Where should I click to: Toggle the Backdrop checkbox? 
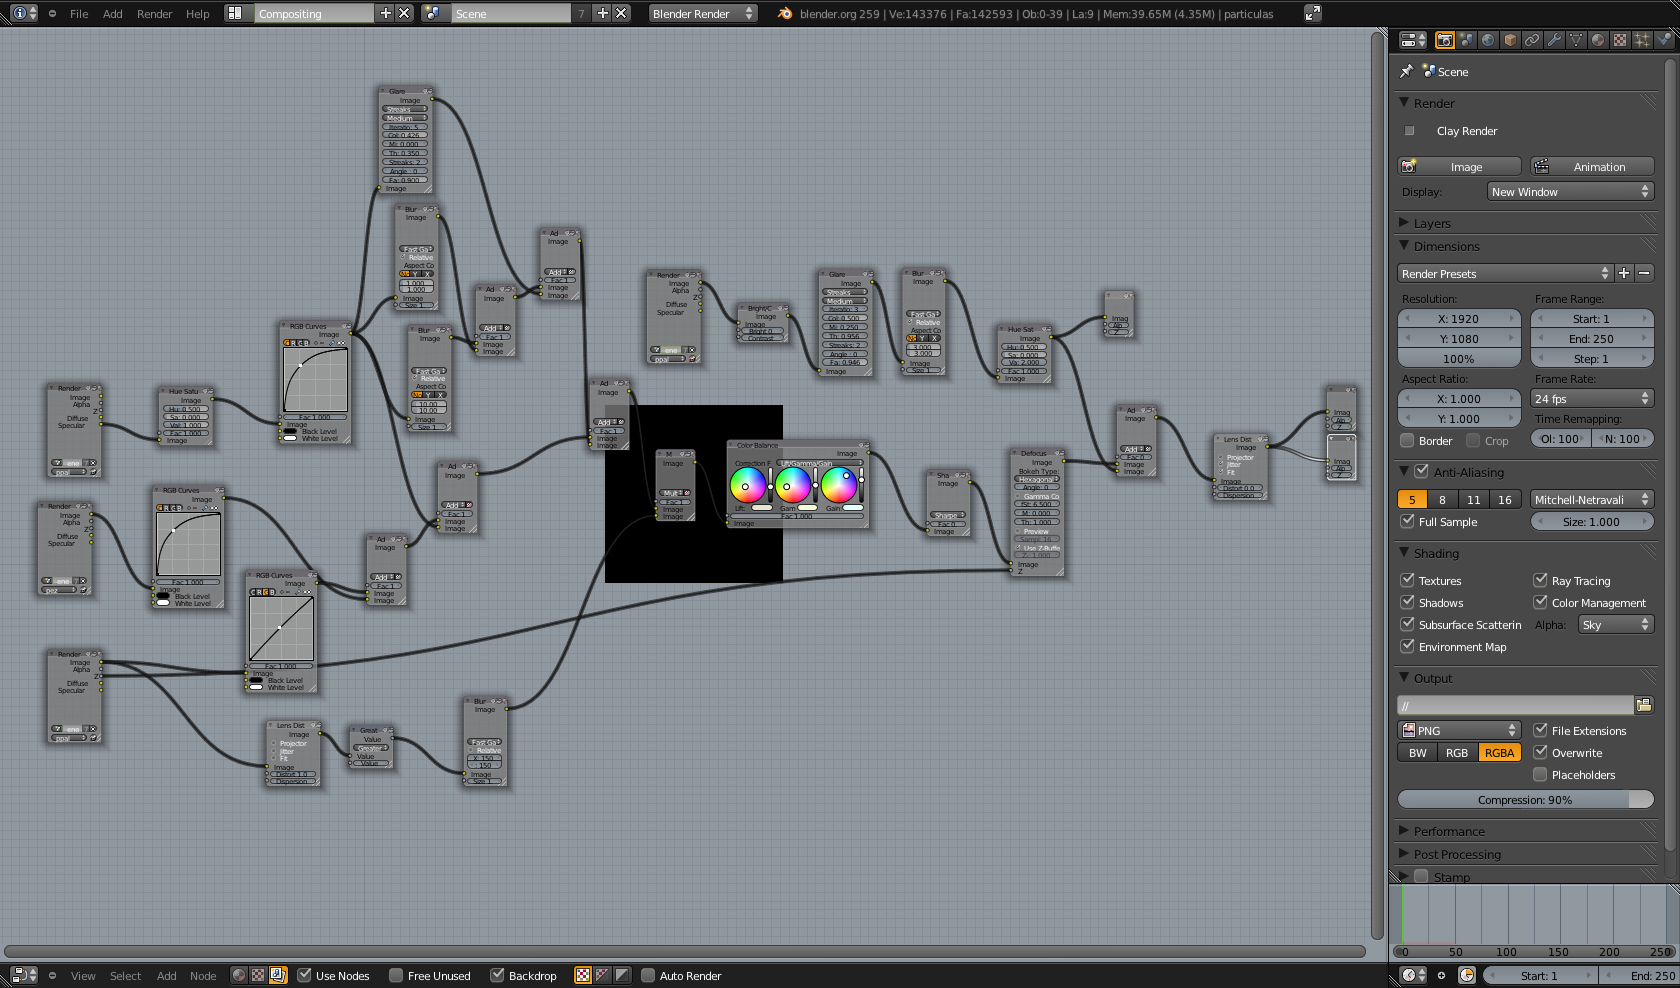tap(497, 975)
